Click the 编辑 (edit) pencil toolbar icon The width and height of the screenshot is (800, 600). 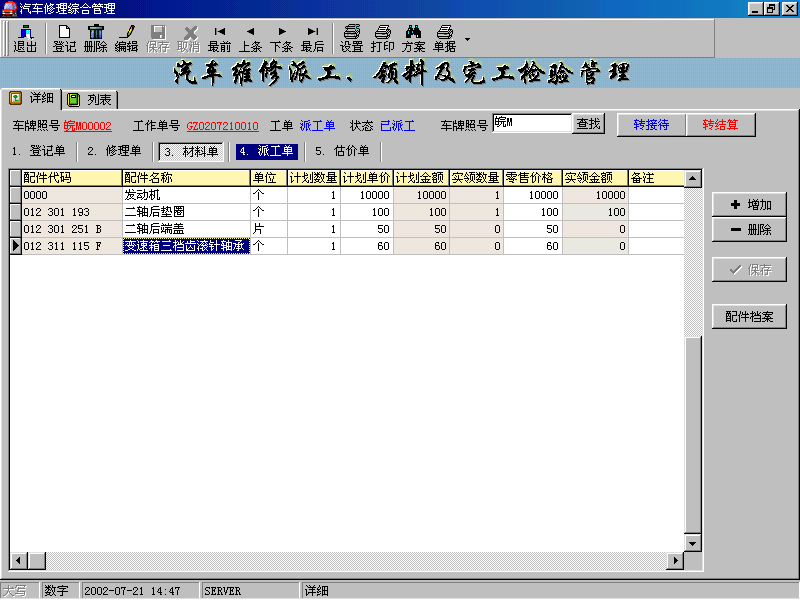tap(127, 39)
